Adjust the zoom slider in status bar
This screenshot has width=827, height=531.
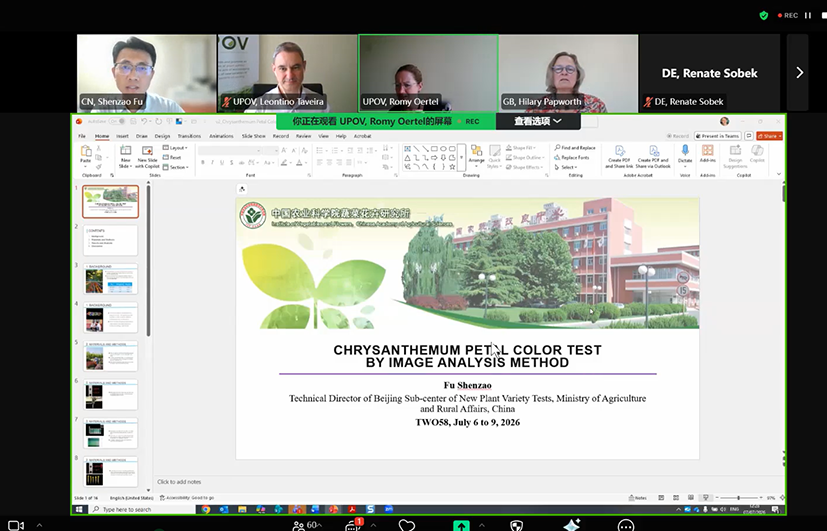click(738, 497)
